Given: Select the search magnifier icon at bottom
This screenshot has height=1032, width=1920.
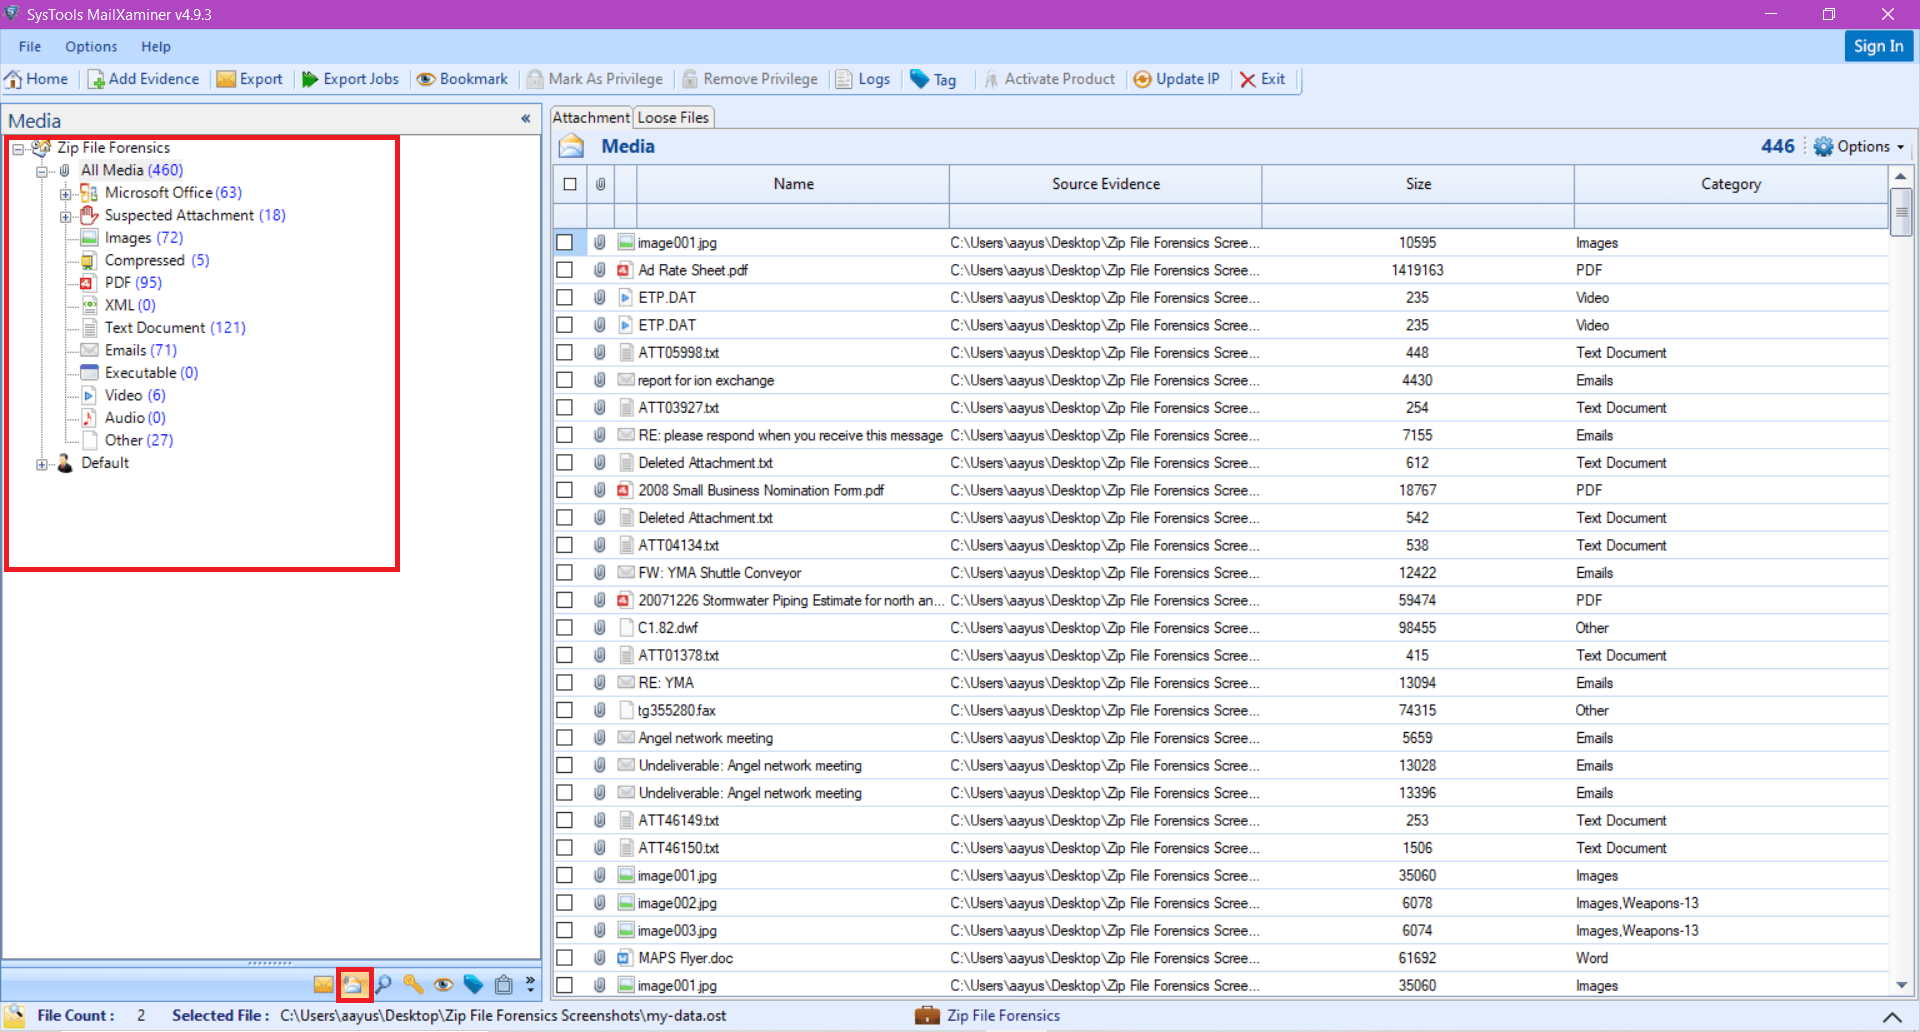Looking at the screenshot, I should tap(383, 985).
